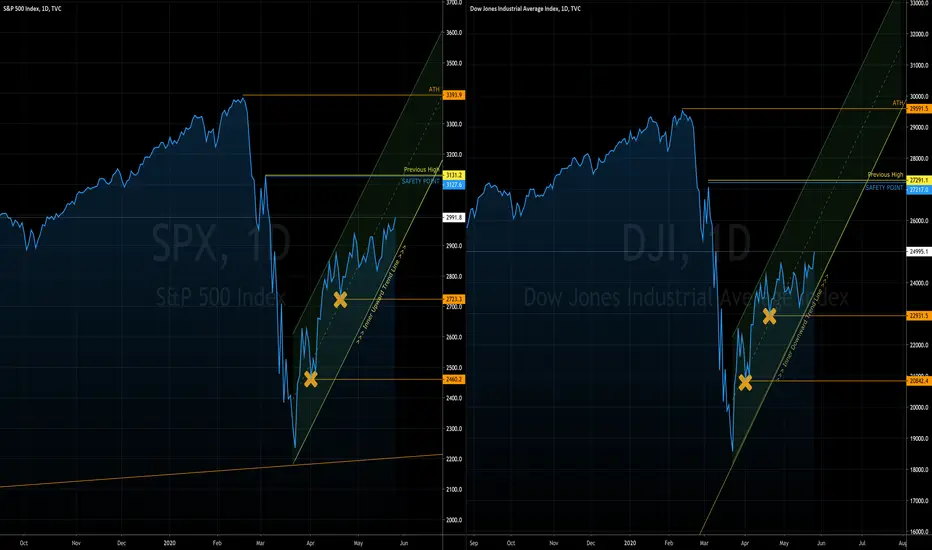Select the blue 3127.6 price tag
The image size is (932, 550).
click(454, 185)
